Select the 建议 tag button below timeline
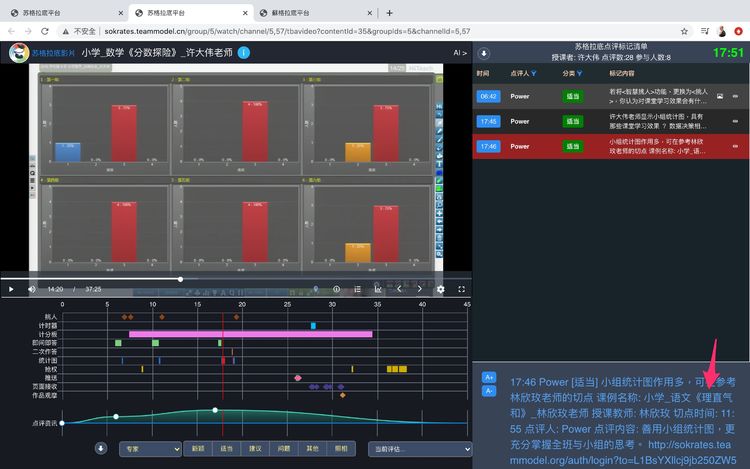The width and height of the screenshot is (750, 469). (256, 449)
